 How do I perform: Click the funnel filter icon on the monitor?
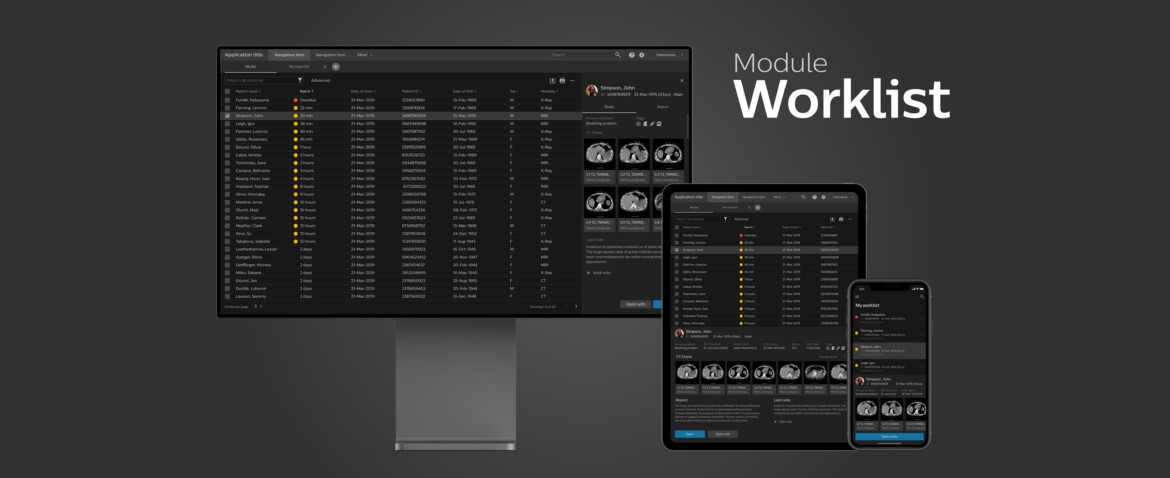(x=300, y=80)
